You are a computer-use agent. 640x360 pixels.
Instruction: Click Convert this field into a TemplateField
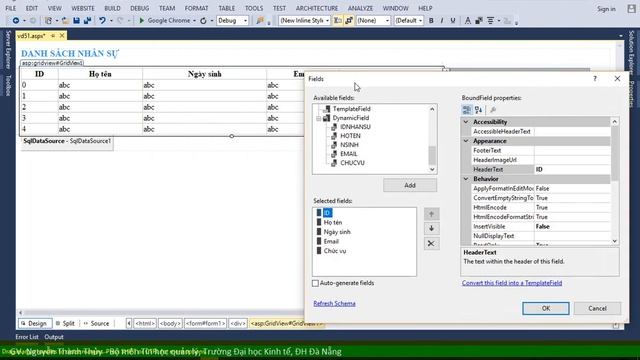pos(512,283)
